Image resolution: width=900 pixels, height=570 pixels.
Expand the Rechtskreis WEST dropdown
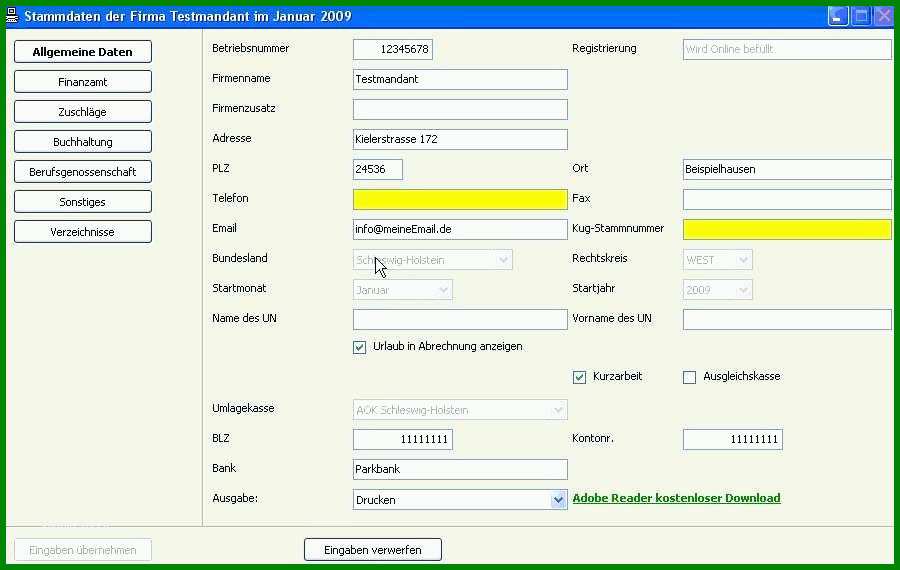[743, 260]
